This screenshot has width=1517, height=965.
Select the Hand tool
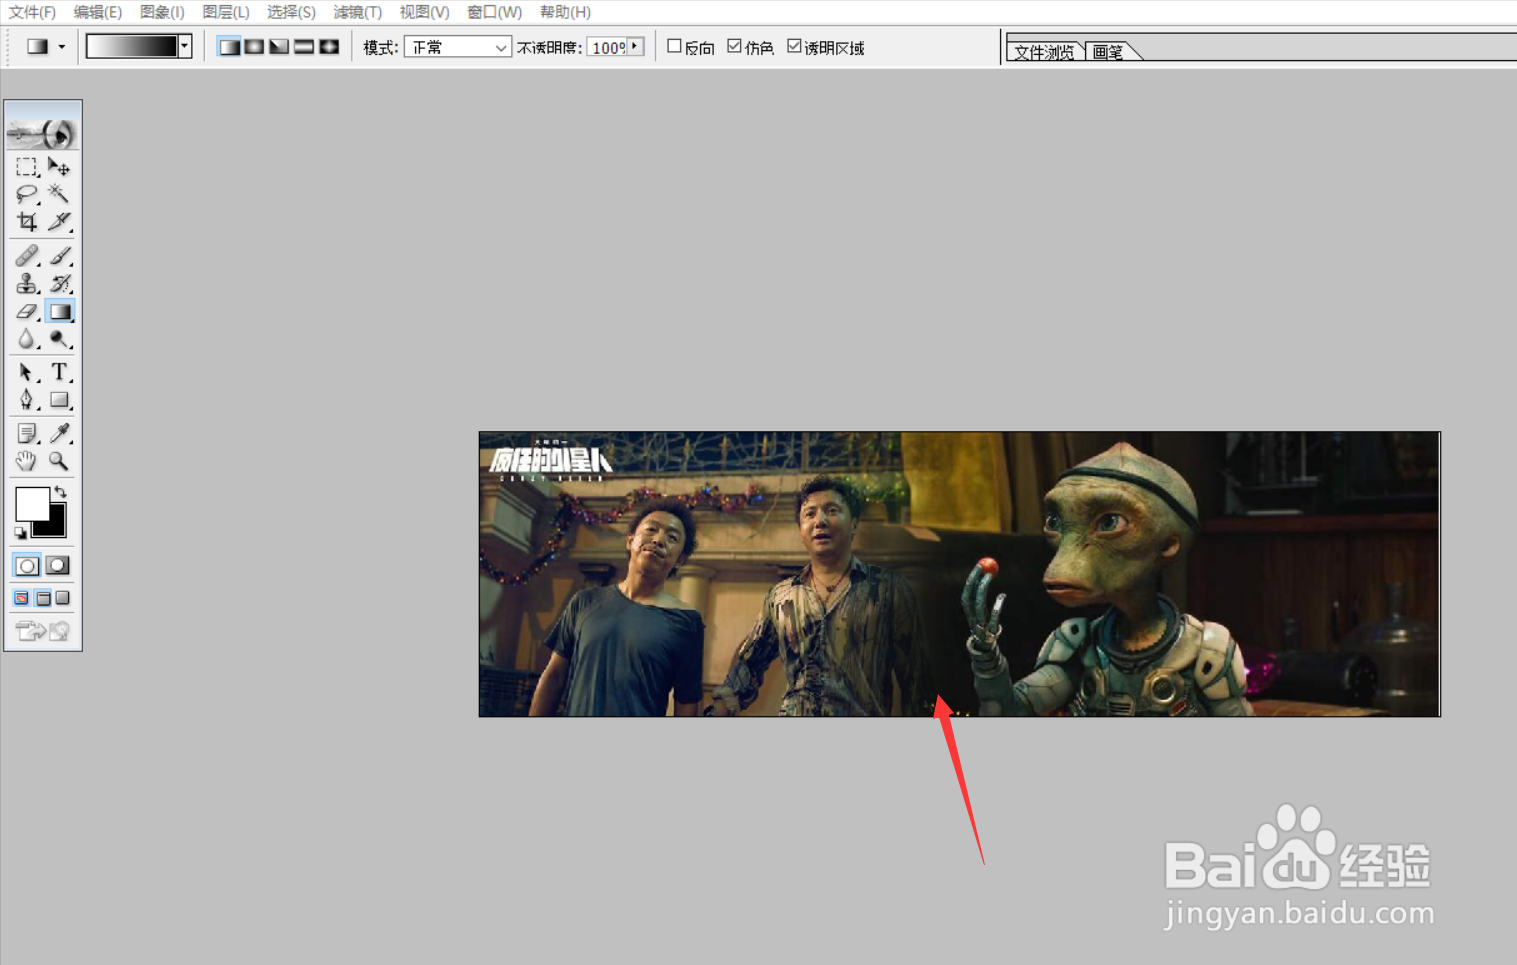pos(27,461)
